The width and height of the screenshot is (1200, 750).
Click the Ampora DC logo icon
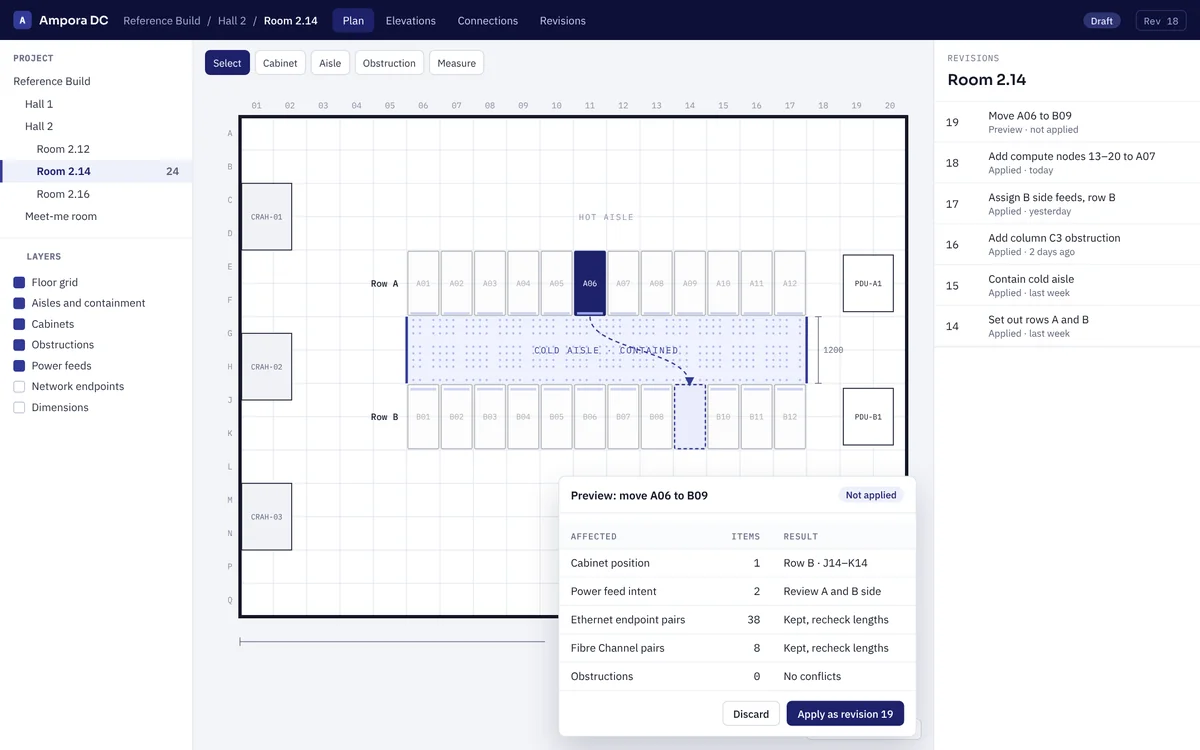pos(22,20)
